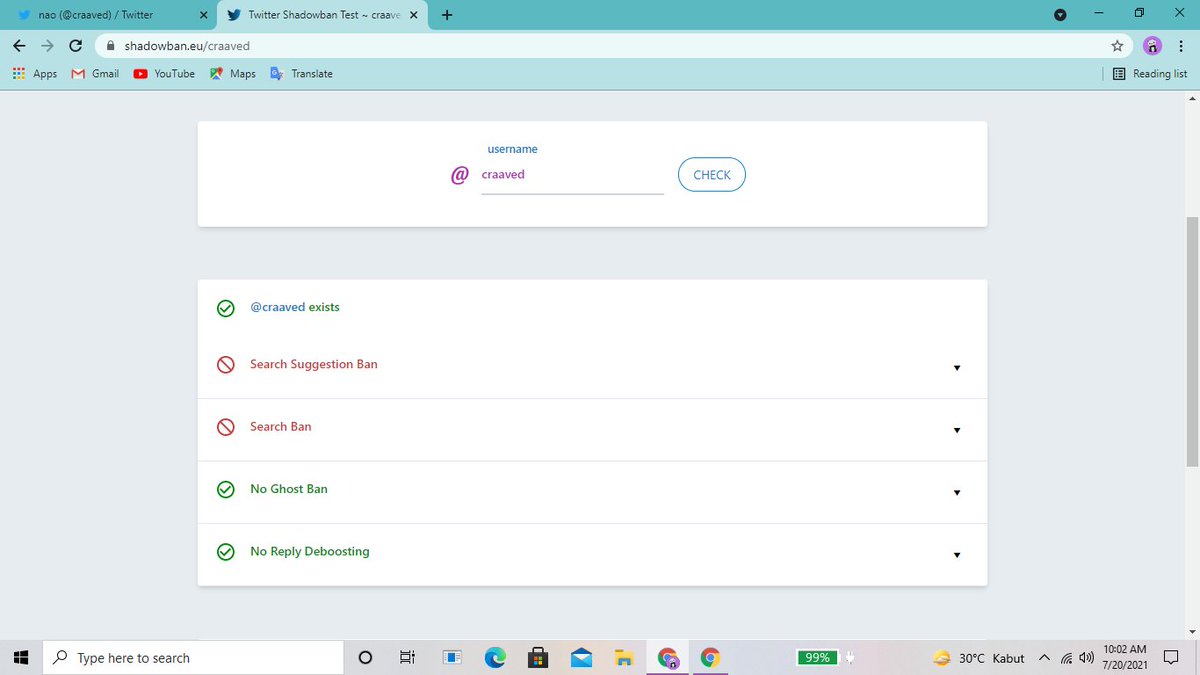
Task: Click the Search Ban label
Action: (281, 426)
